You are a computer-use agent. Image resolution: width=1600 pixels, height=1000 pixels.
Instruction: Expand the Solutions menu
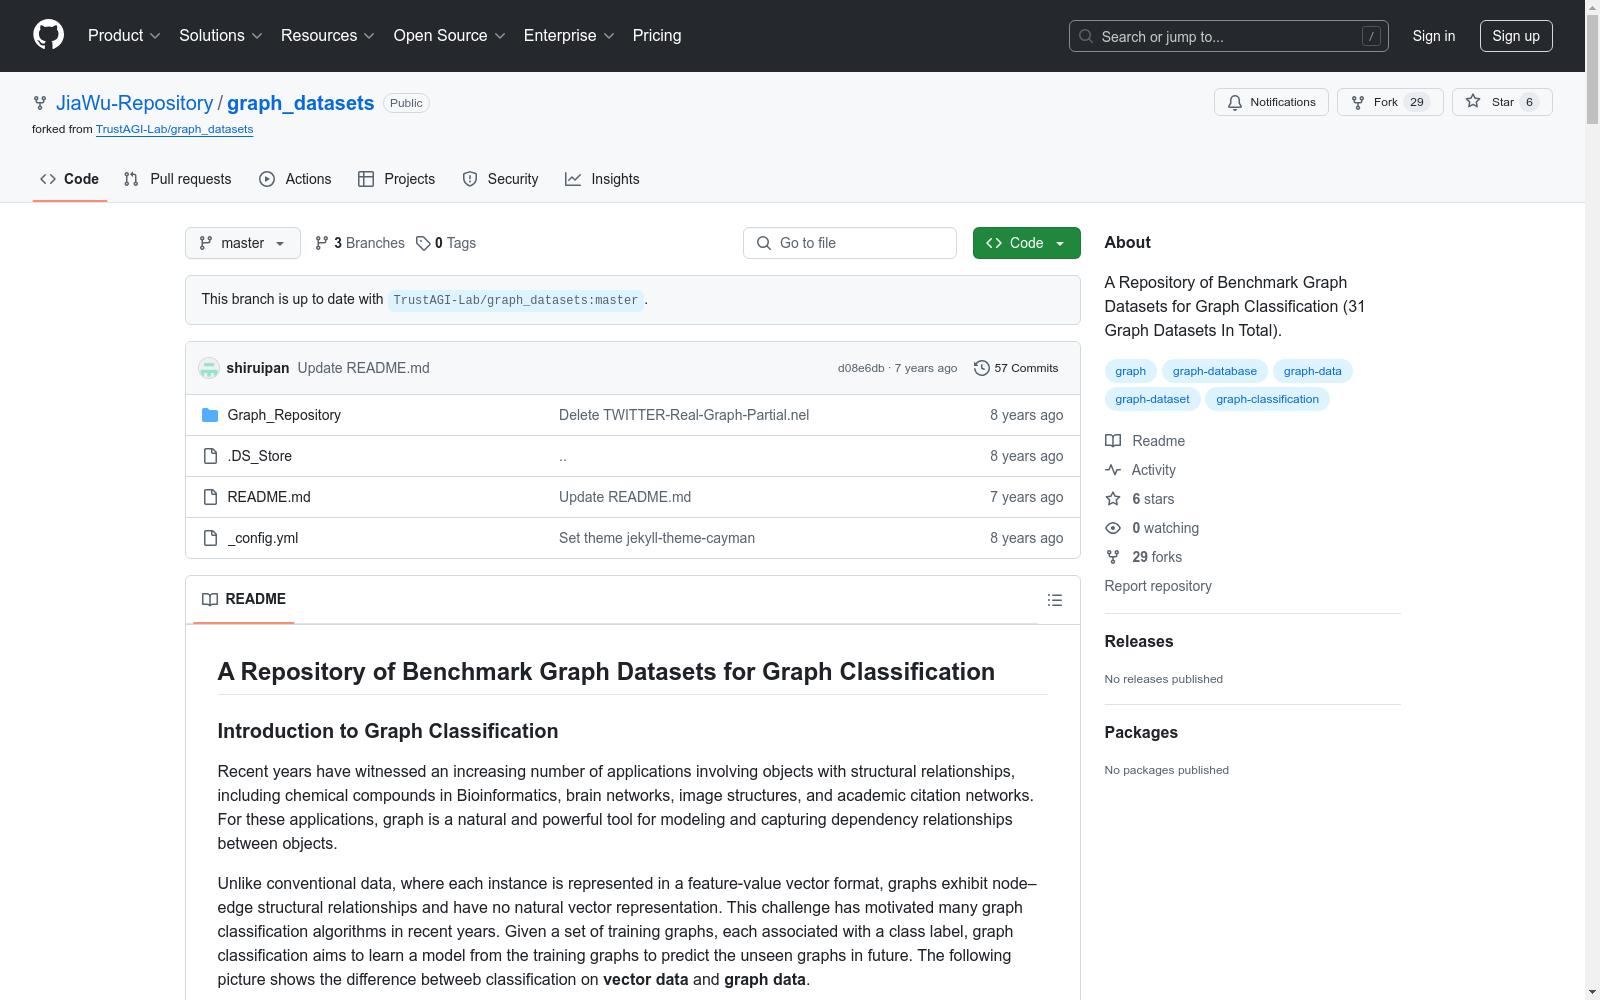[x=221, y=36]
